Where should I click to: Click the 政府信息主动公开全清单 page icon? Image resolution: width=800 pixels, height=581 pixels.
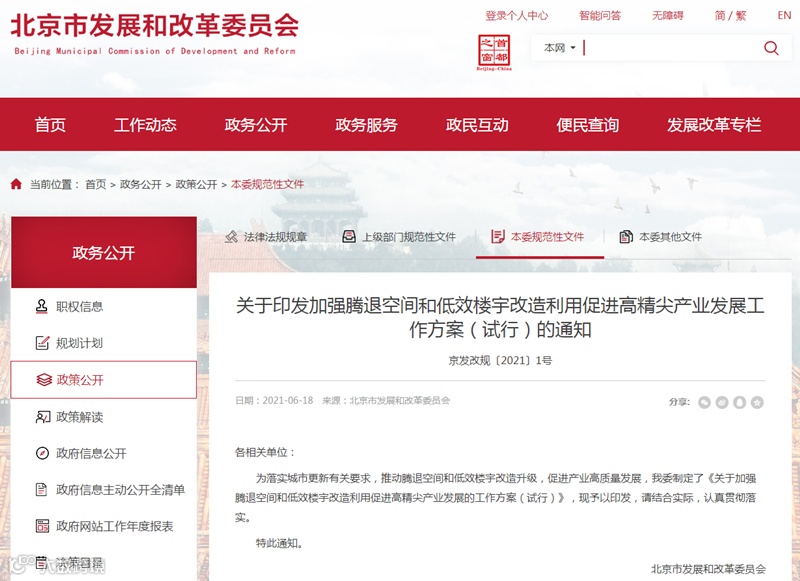(41, 490)
